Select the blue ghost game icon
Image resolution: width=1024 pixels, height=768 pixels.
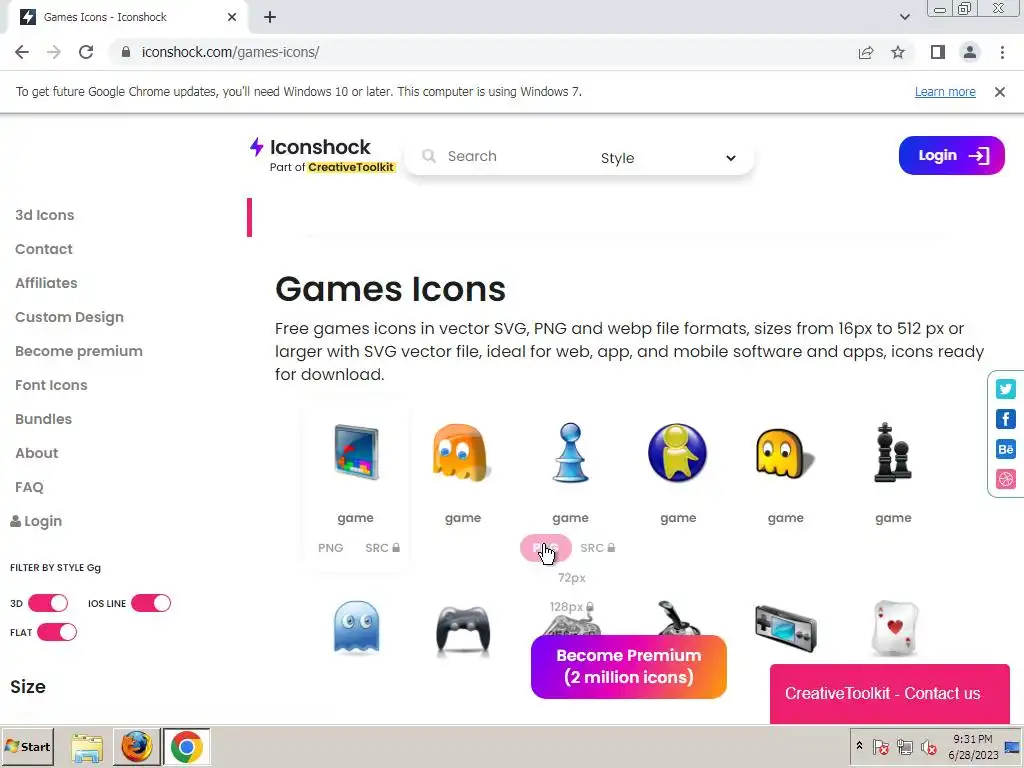point(356,627)
